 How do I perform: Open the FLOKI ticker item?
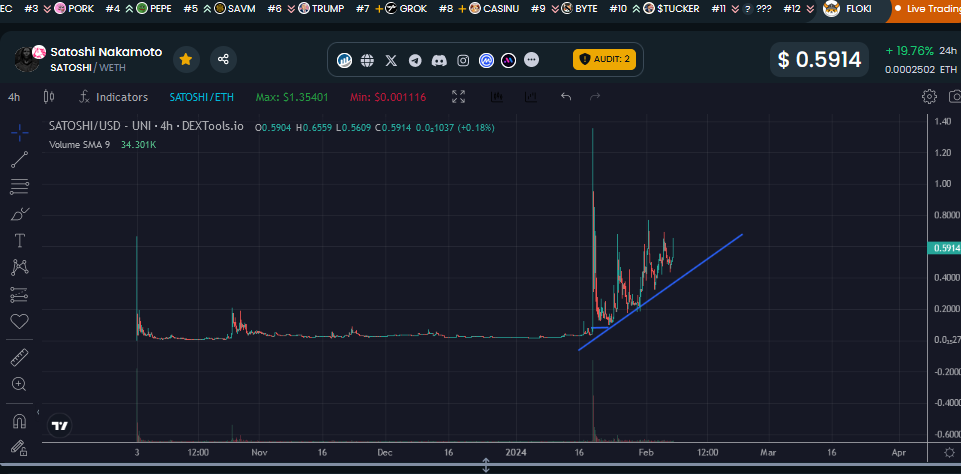[x=848, y=9]
